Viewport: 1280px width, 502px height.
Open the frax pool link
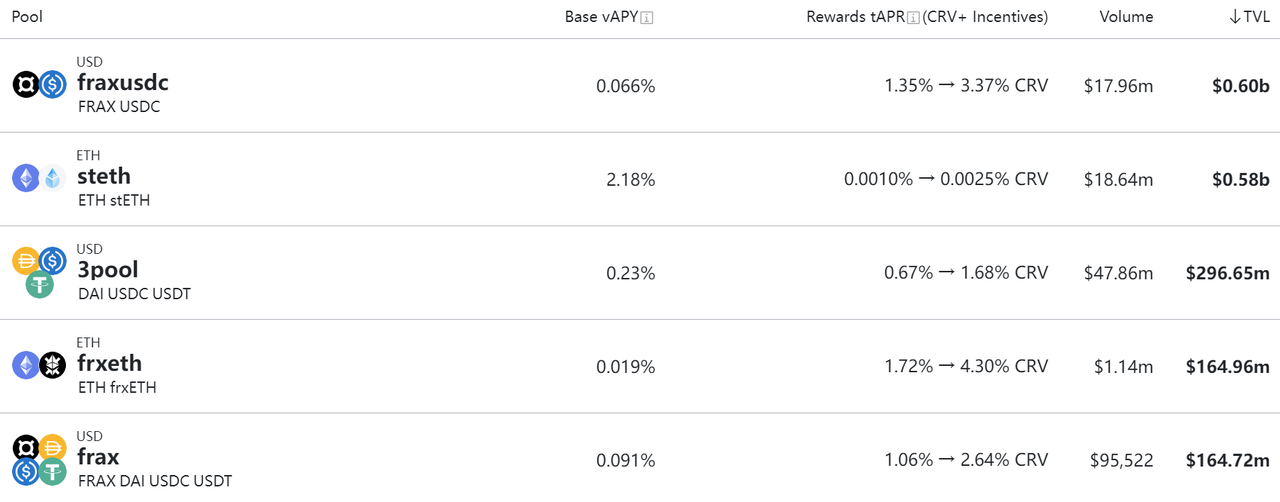pyautogui.click(x=98, y=457)
